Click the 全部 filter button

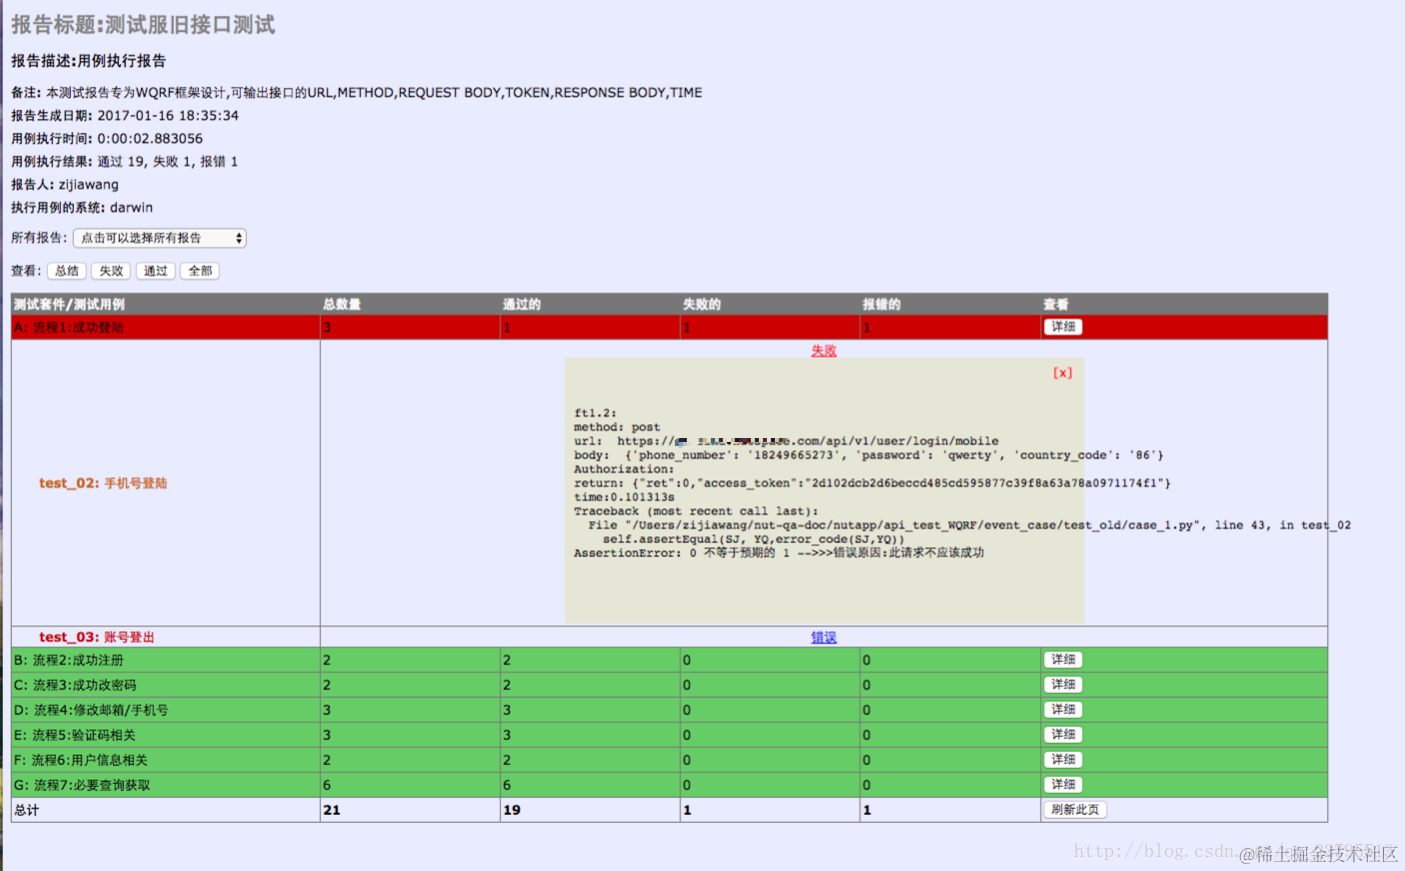[200, 271]
